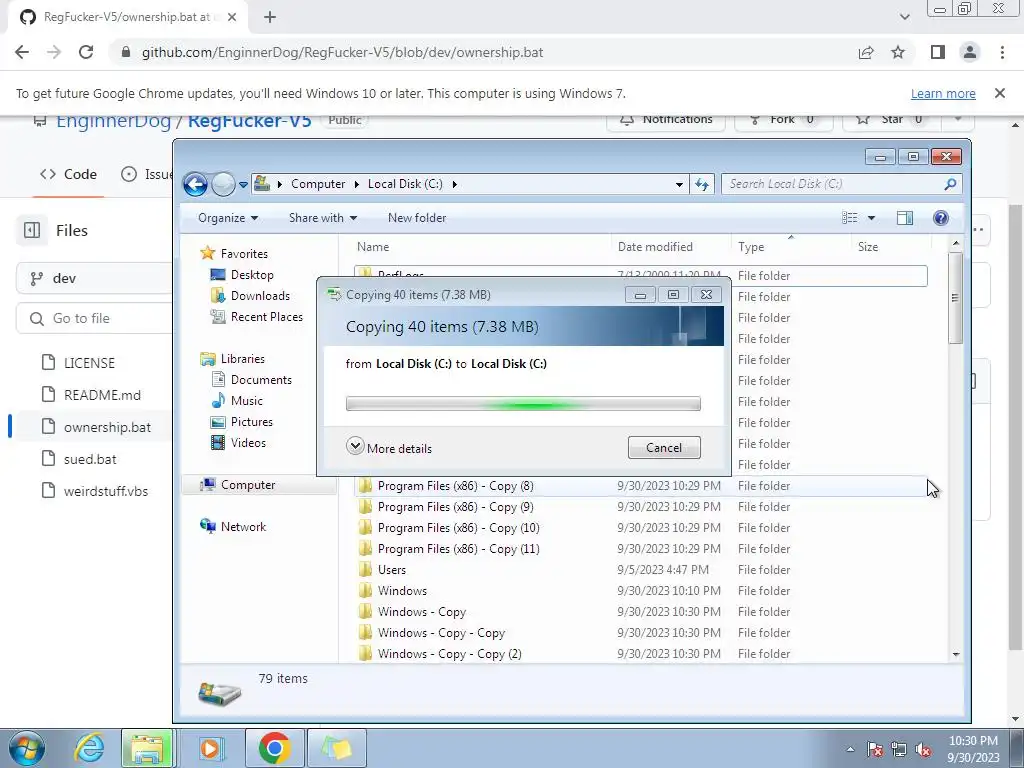Click the Explorer scroll down arrow
Viewport: 1024px width, 768px height.
coord(956,654)
